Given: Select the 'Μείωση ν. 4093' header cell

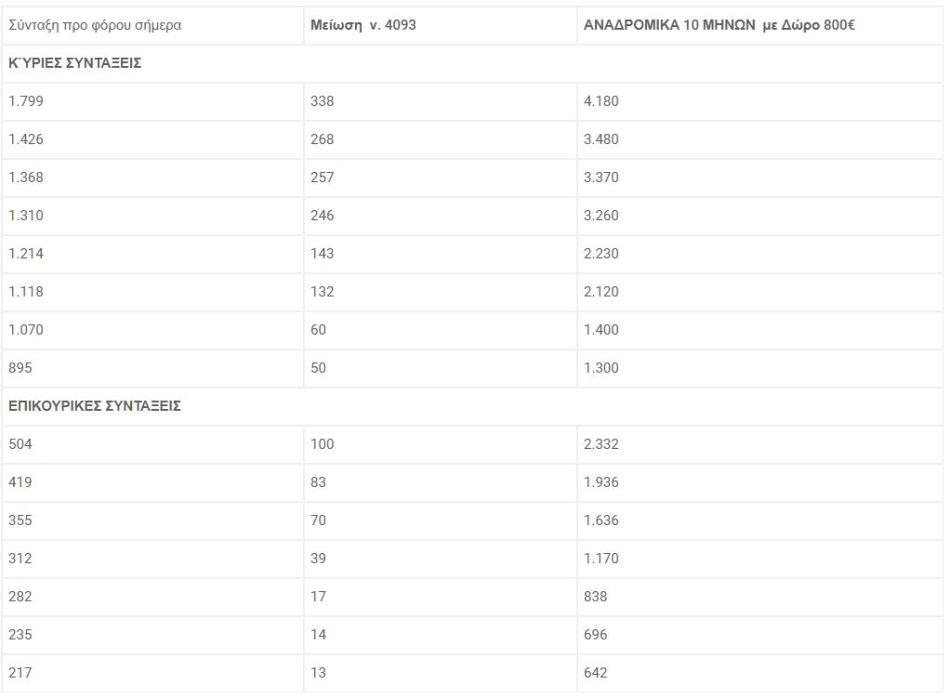Looking at the screenshot, I should (x=440, y=25).
